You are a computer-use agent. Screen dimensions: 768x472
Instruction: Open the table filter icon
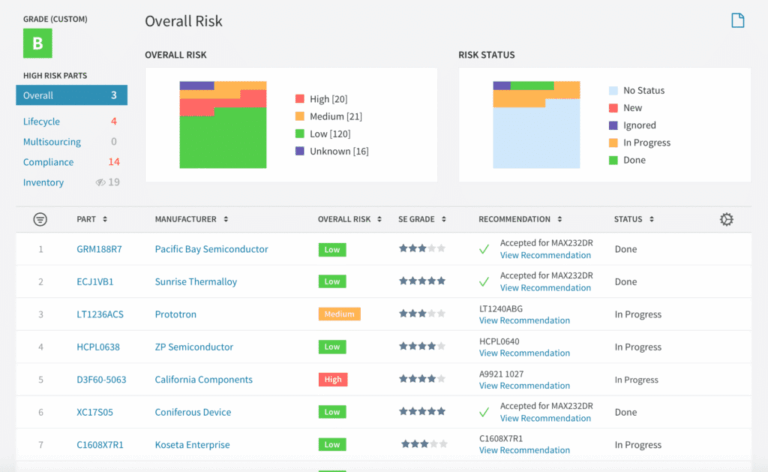(x=40, y=219)
